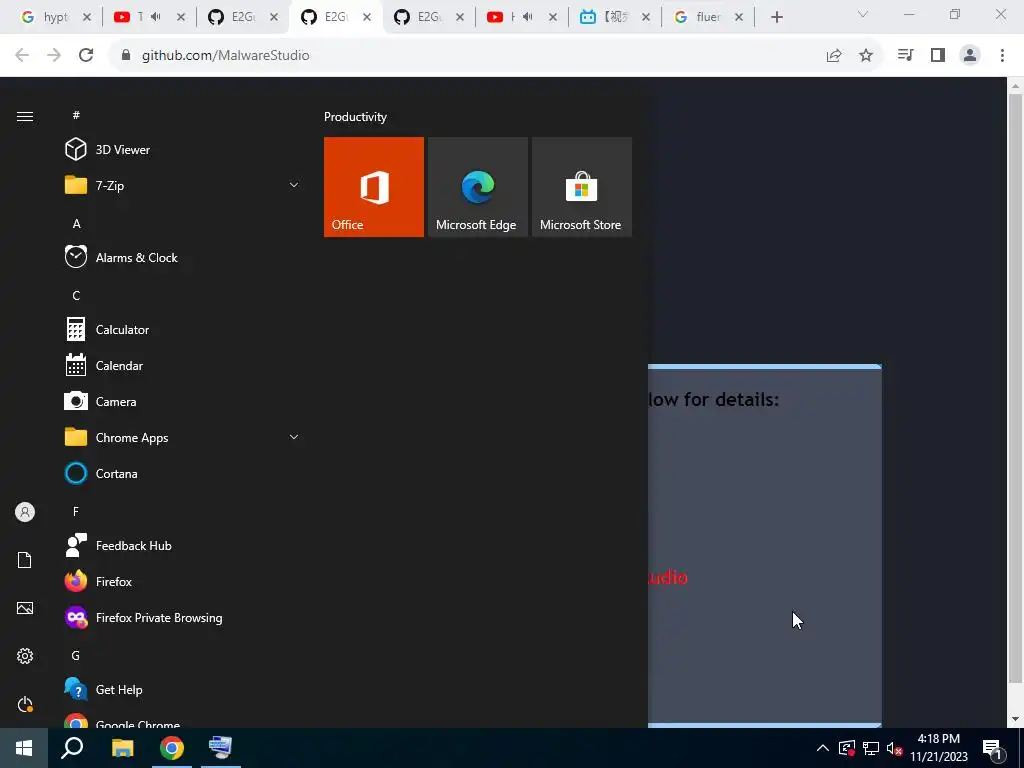Viewport: 1024px width, 768px height.
Task: Open File Explorer from the taskbar
Action: click(122, 748)
